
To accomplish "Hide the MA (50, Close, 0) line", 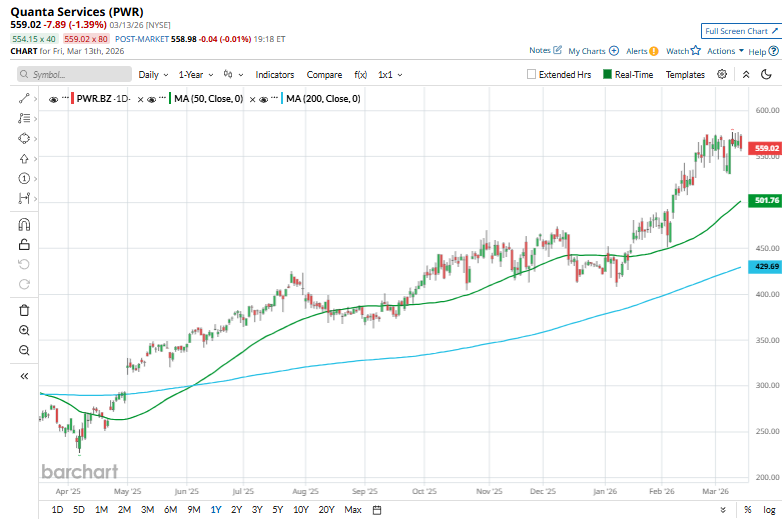I will tap(151, 99).
